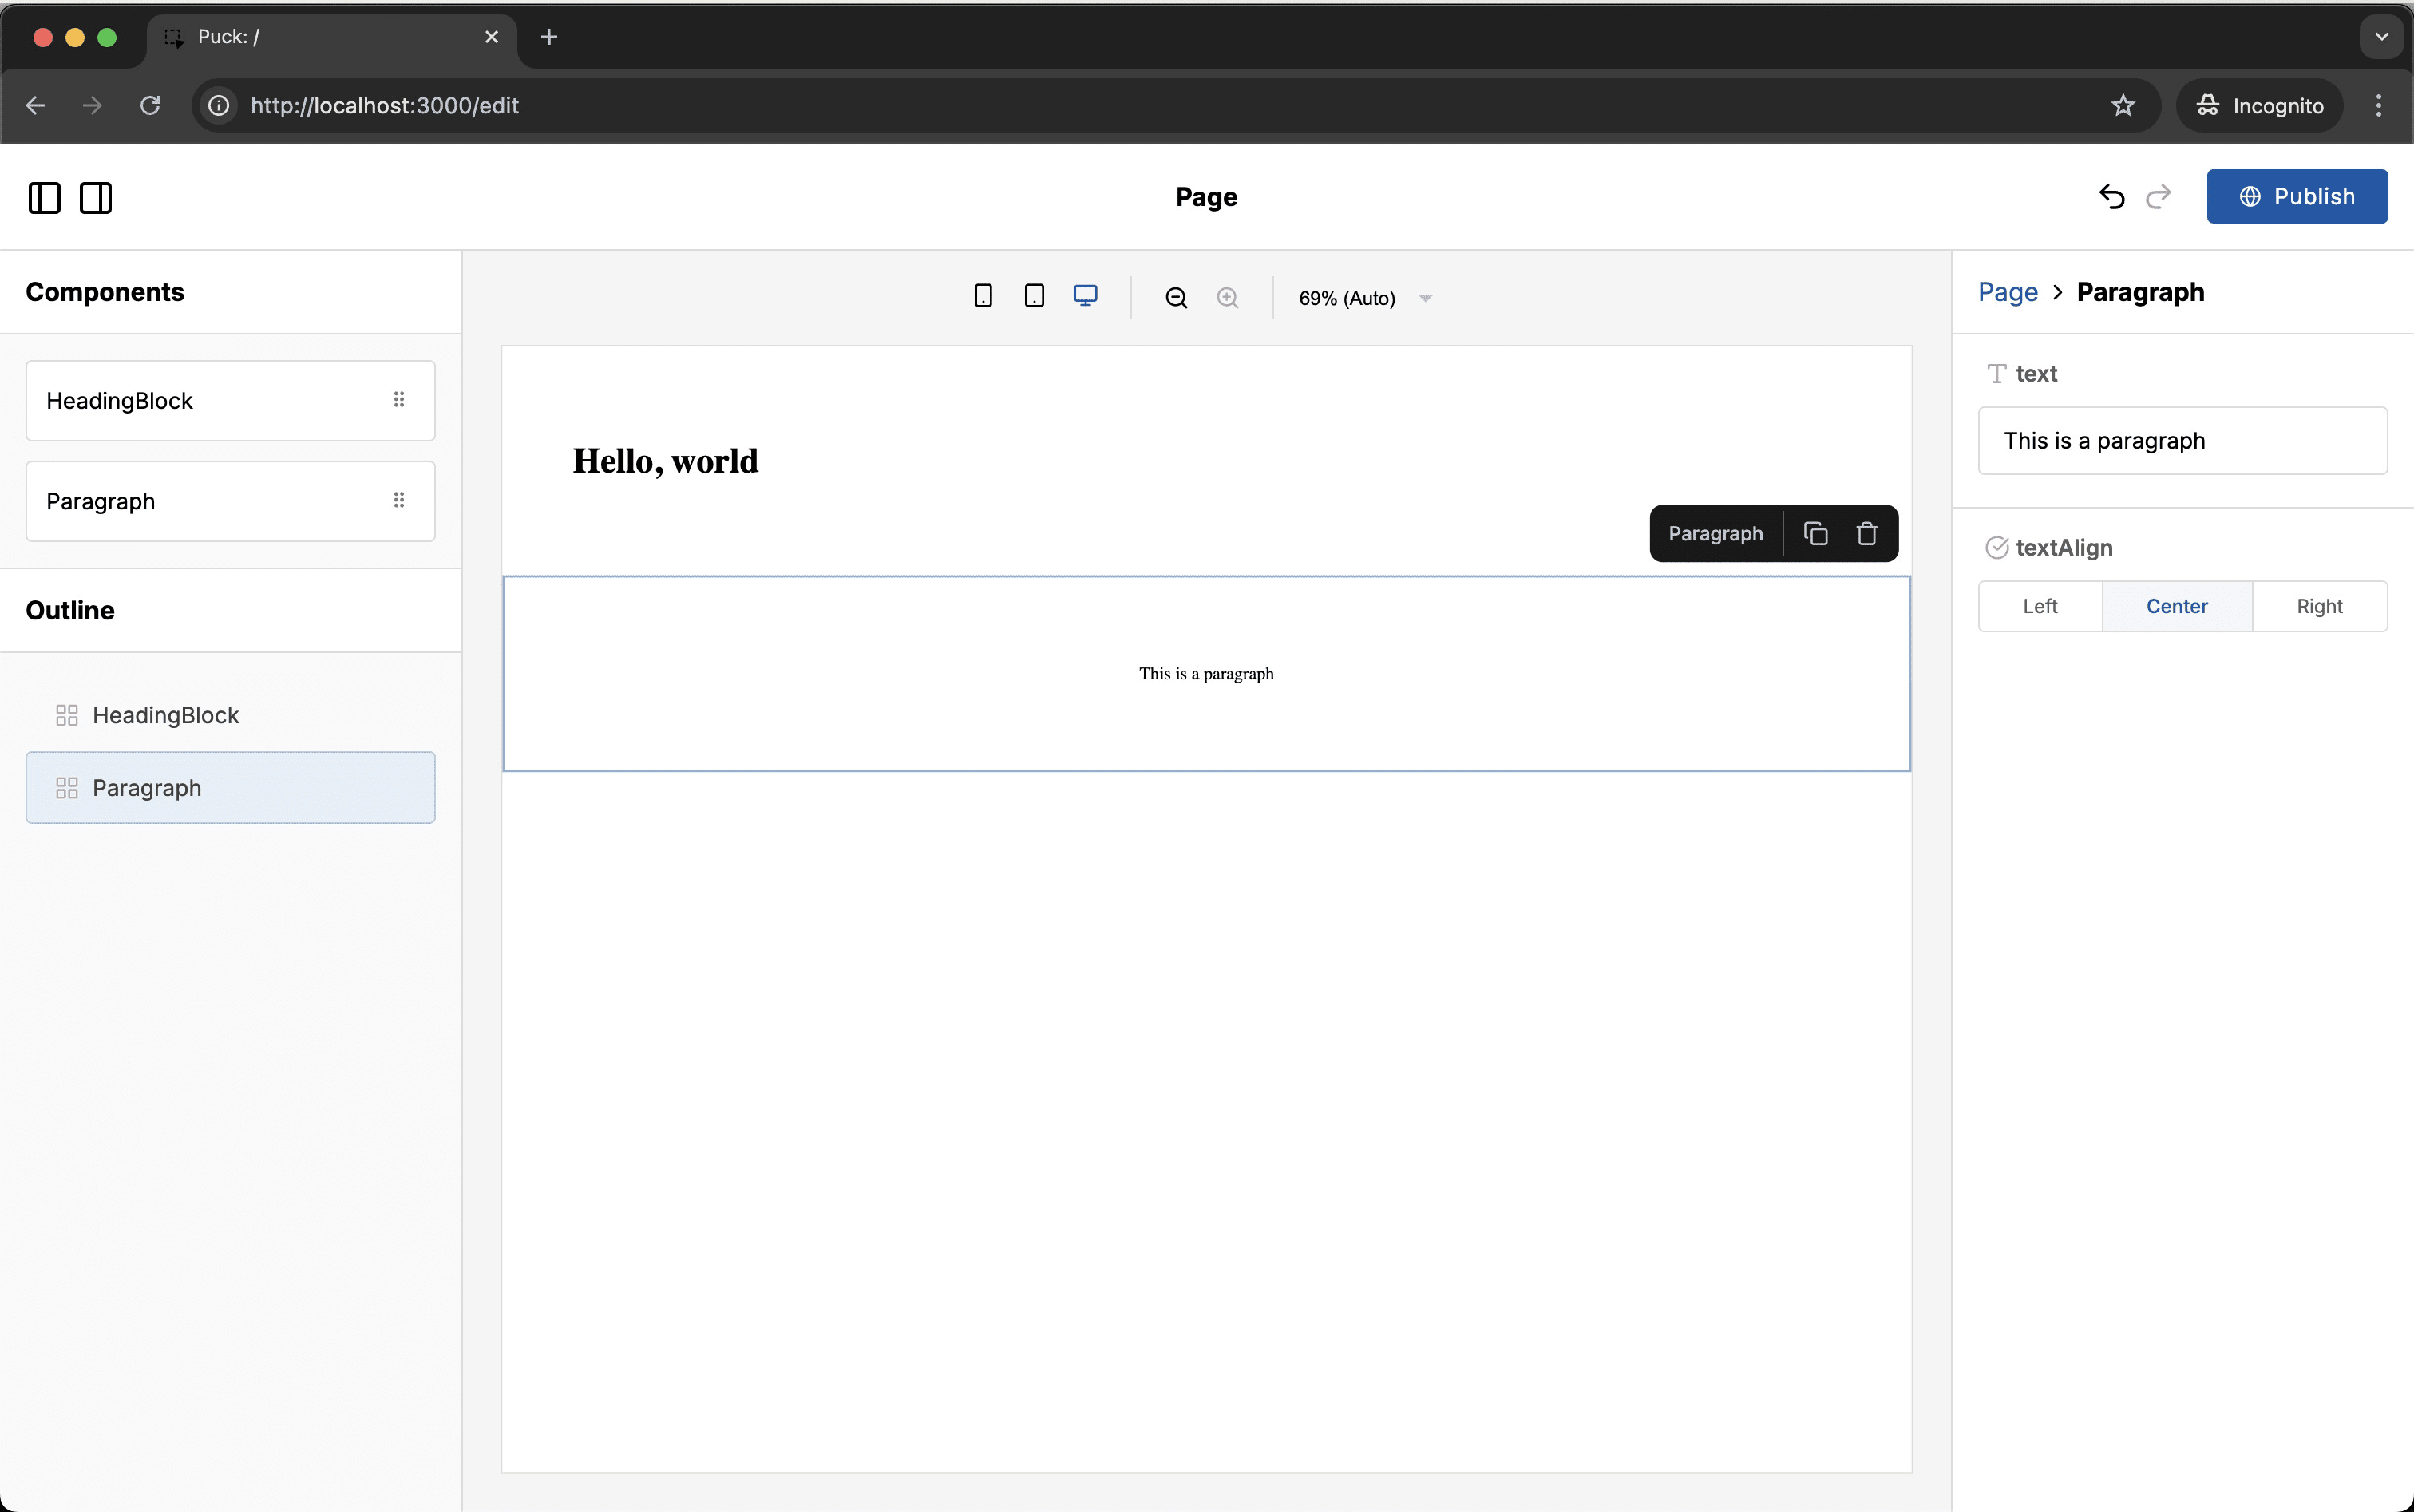2414x1512 pixels.
Task: Open Chrome's three-dot menu
Action: click(2378, 105)
